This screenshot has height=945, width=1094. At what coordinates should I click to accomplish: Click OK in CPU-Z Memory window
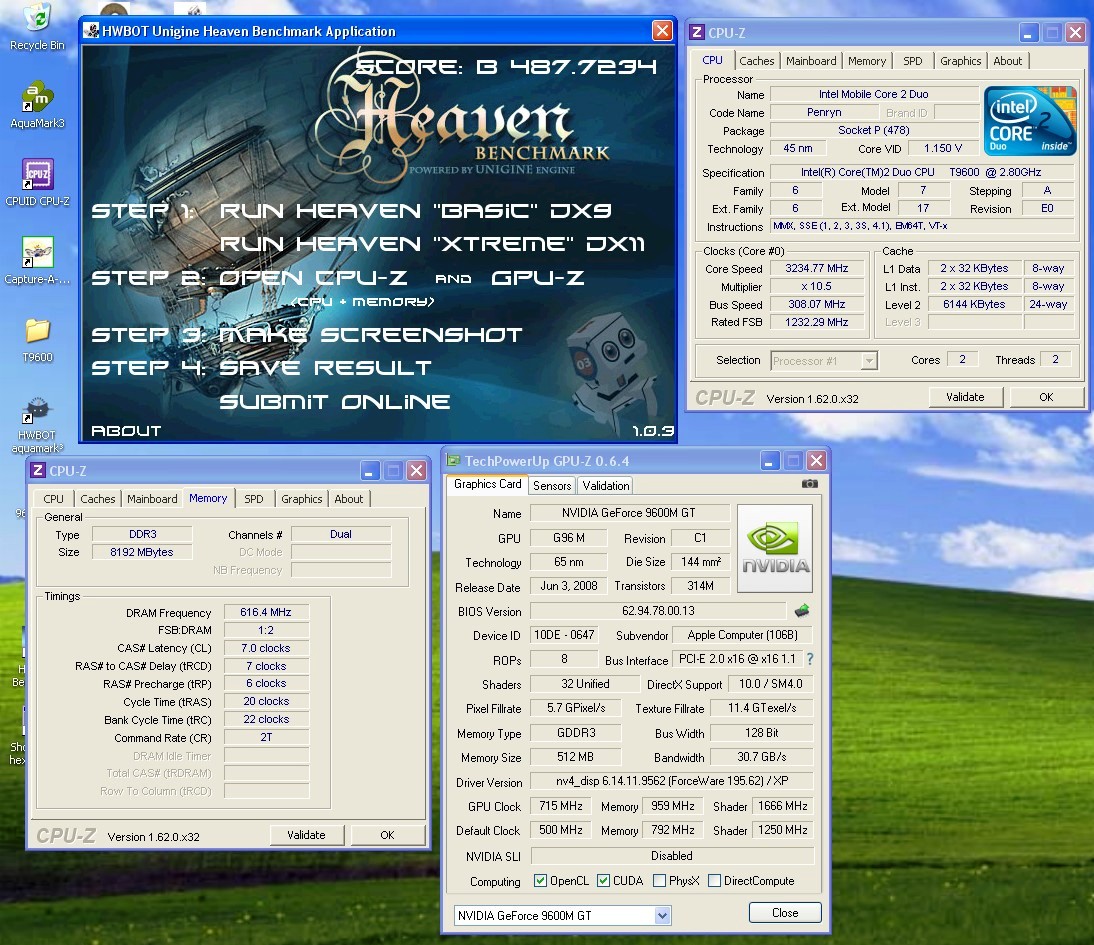[387, 835]
